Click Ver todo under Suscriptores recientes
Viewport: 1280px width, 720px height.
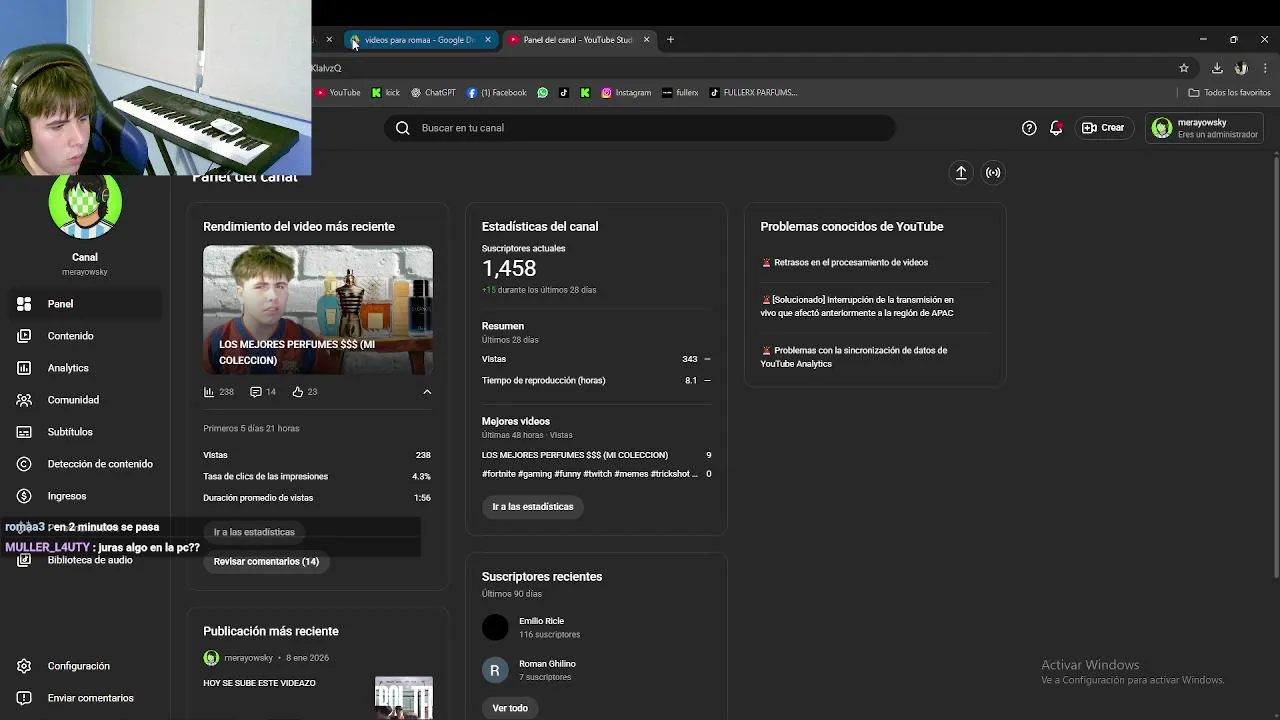coord(510,708)
